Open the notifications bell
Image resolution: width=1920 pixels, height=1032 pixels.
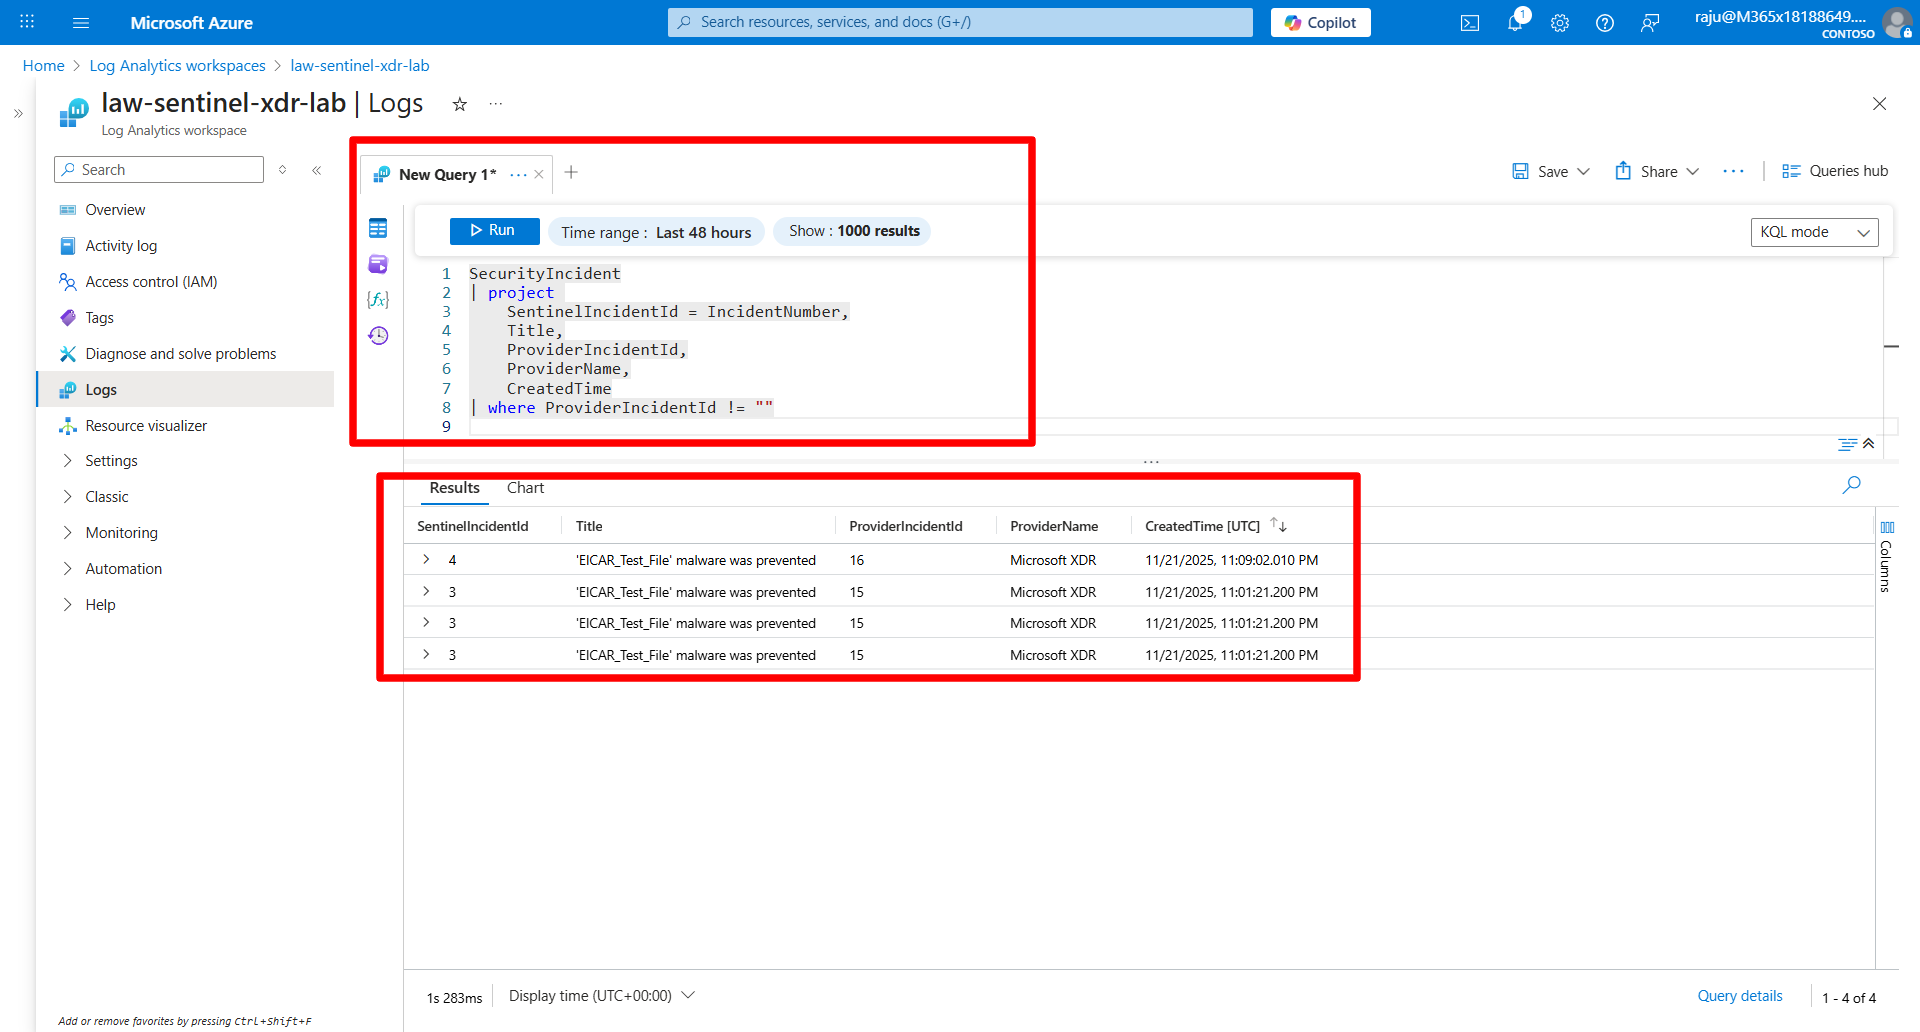[1515, 23]
